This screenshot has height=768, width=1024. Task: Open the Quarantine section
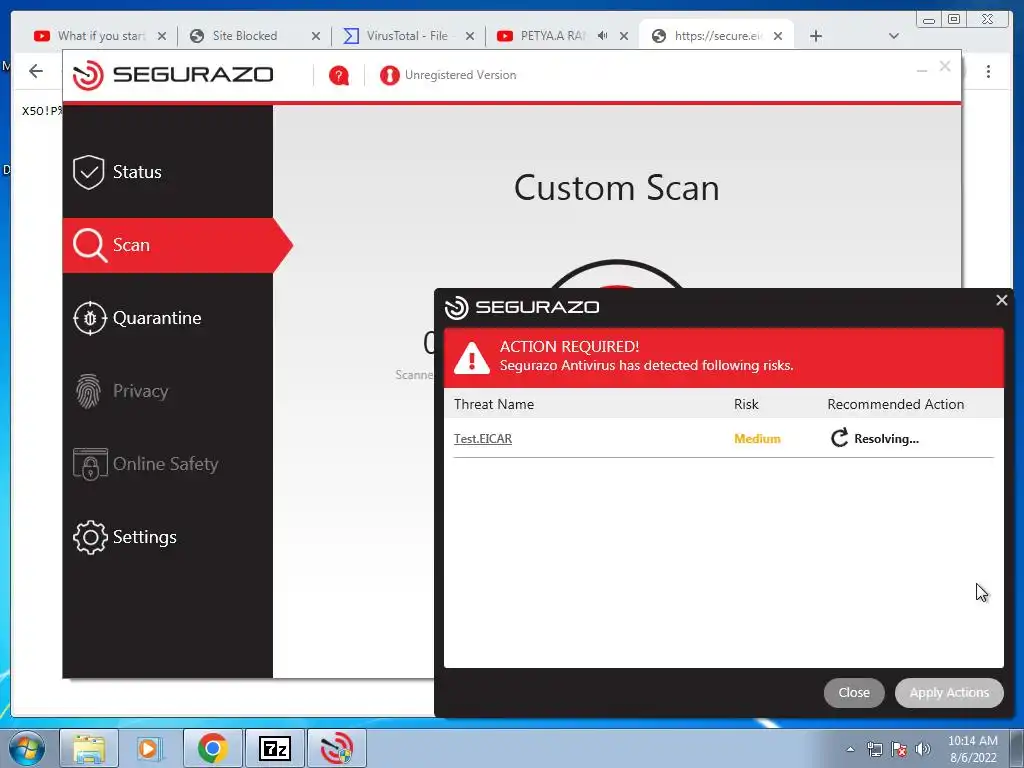[x=168, y=318]
